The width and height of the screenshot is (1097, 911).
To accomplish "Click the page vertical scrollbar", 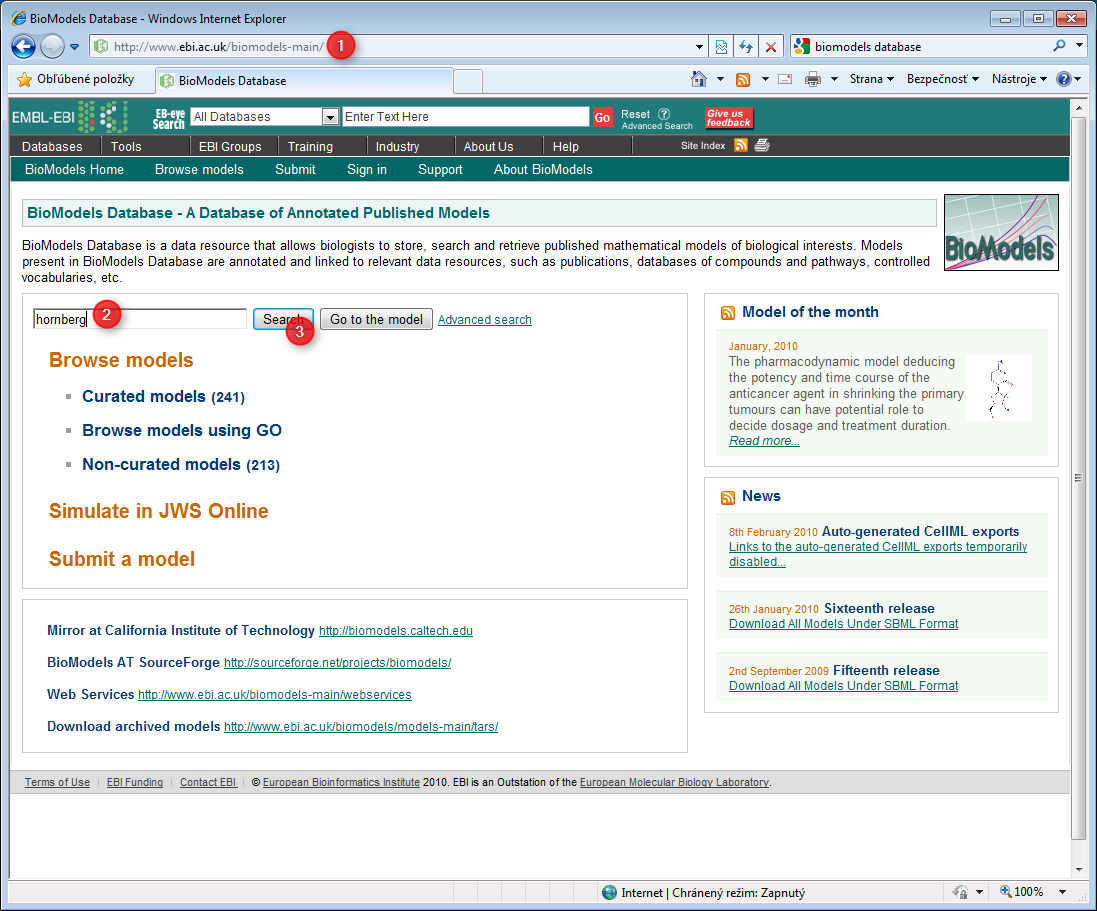I will (1078, 479).
